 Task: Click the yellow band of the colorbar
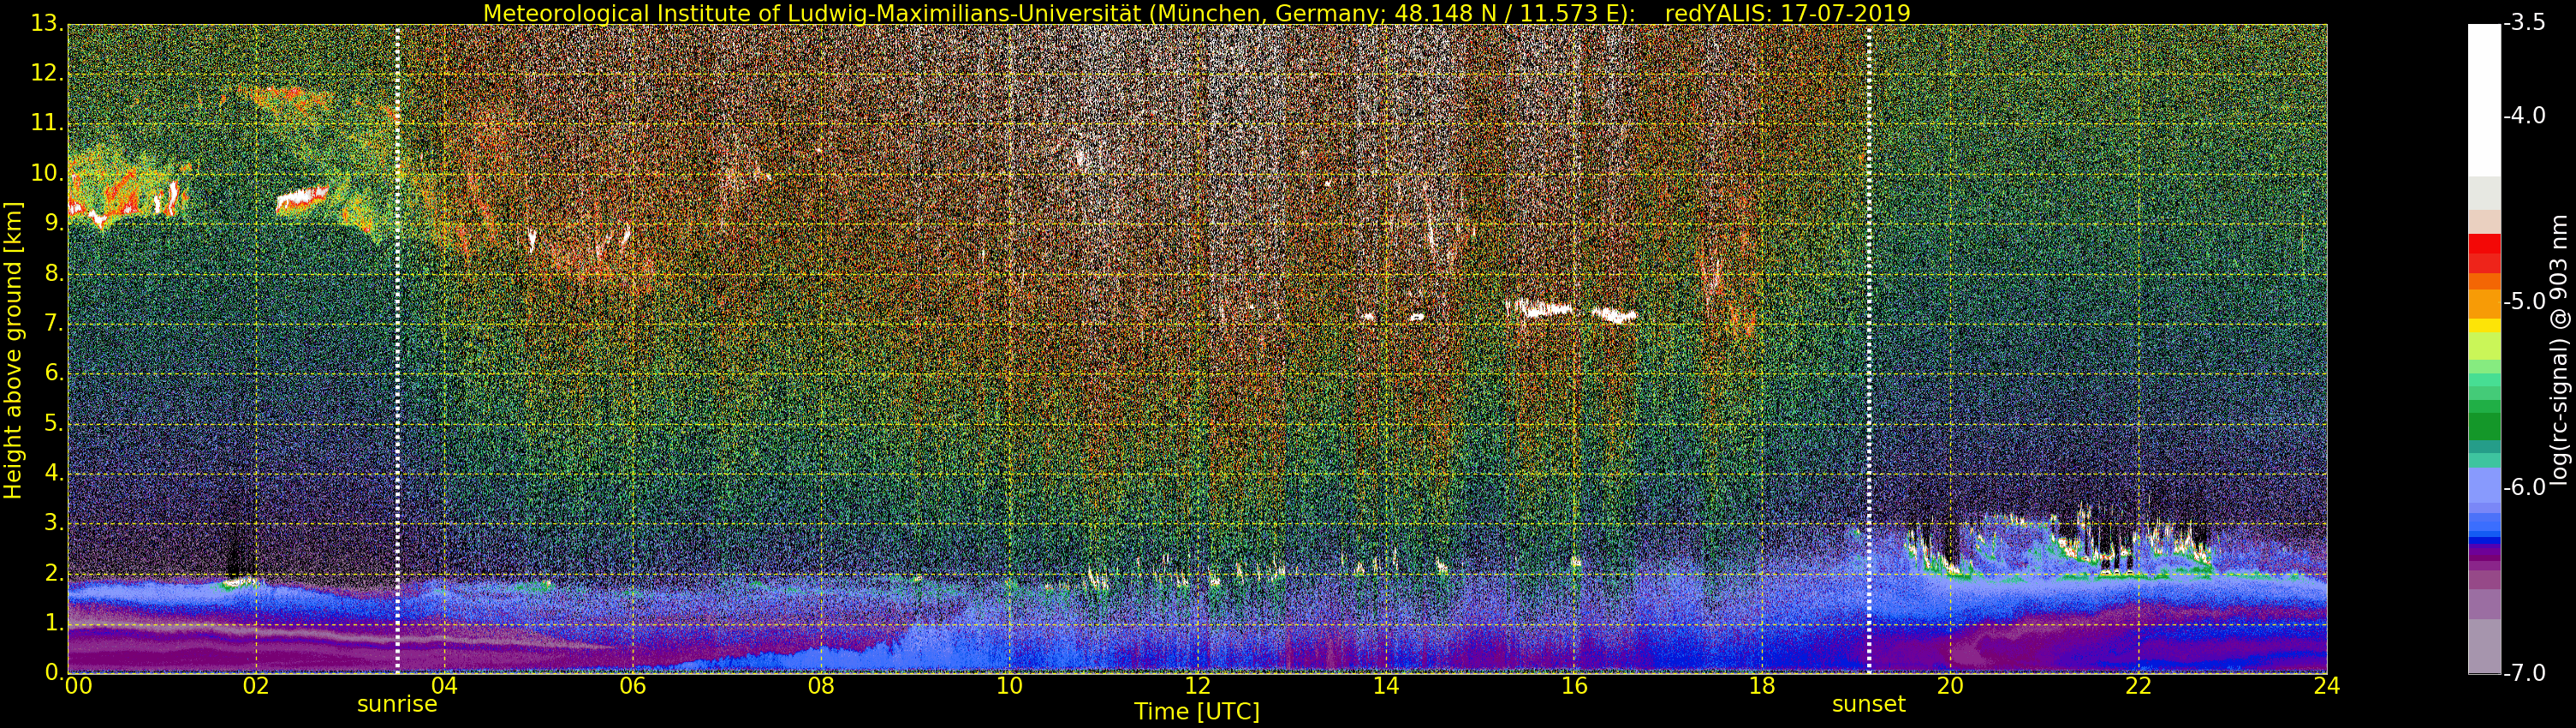(x=2484, y=326)
